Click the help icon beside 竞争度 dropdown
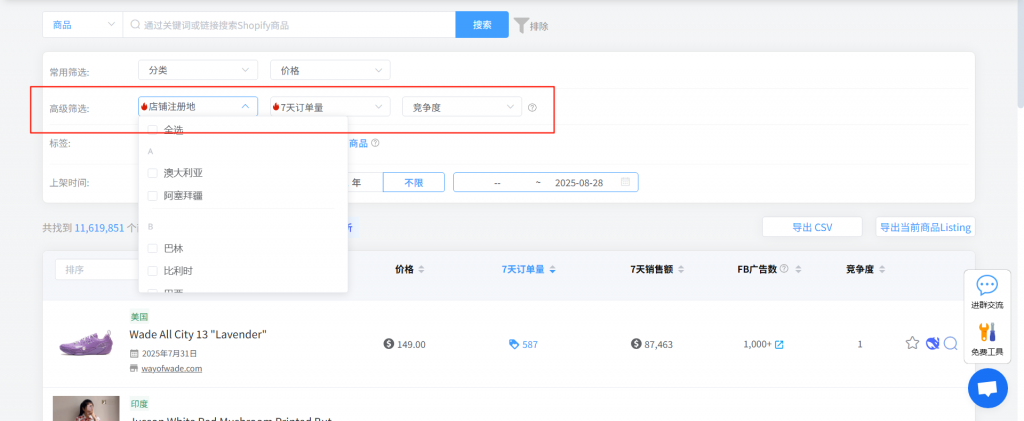1024x421 pixels. tap(532, 108)
